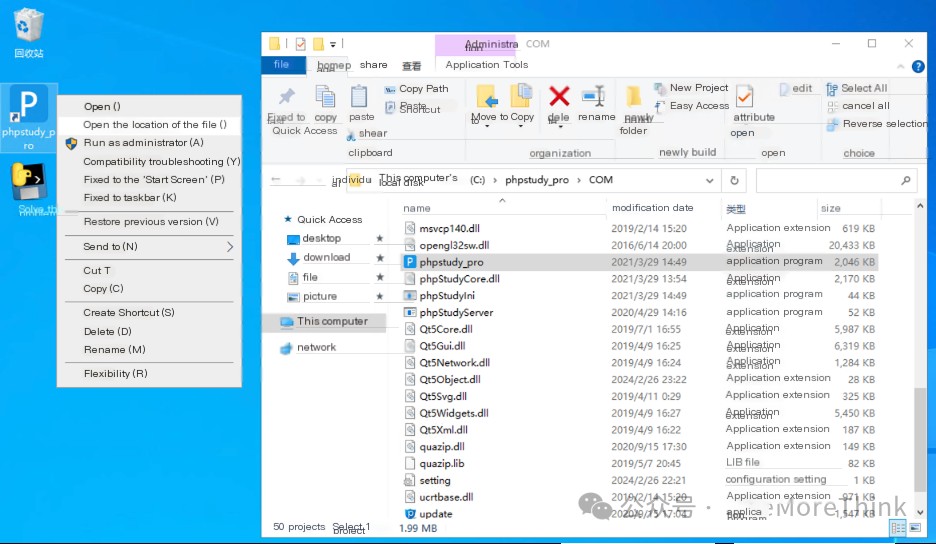
Task: Click the new folder icon
Action: (x=633, y=97)
